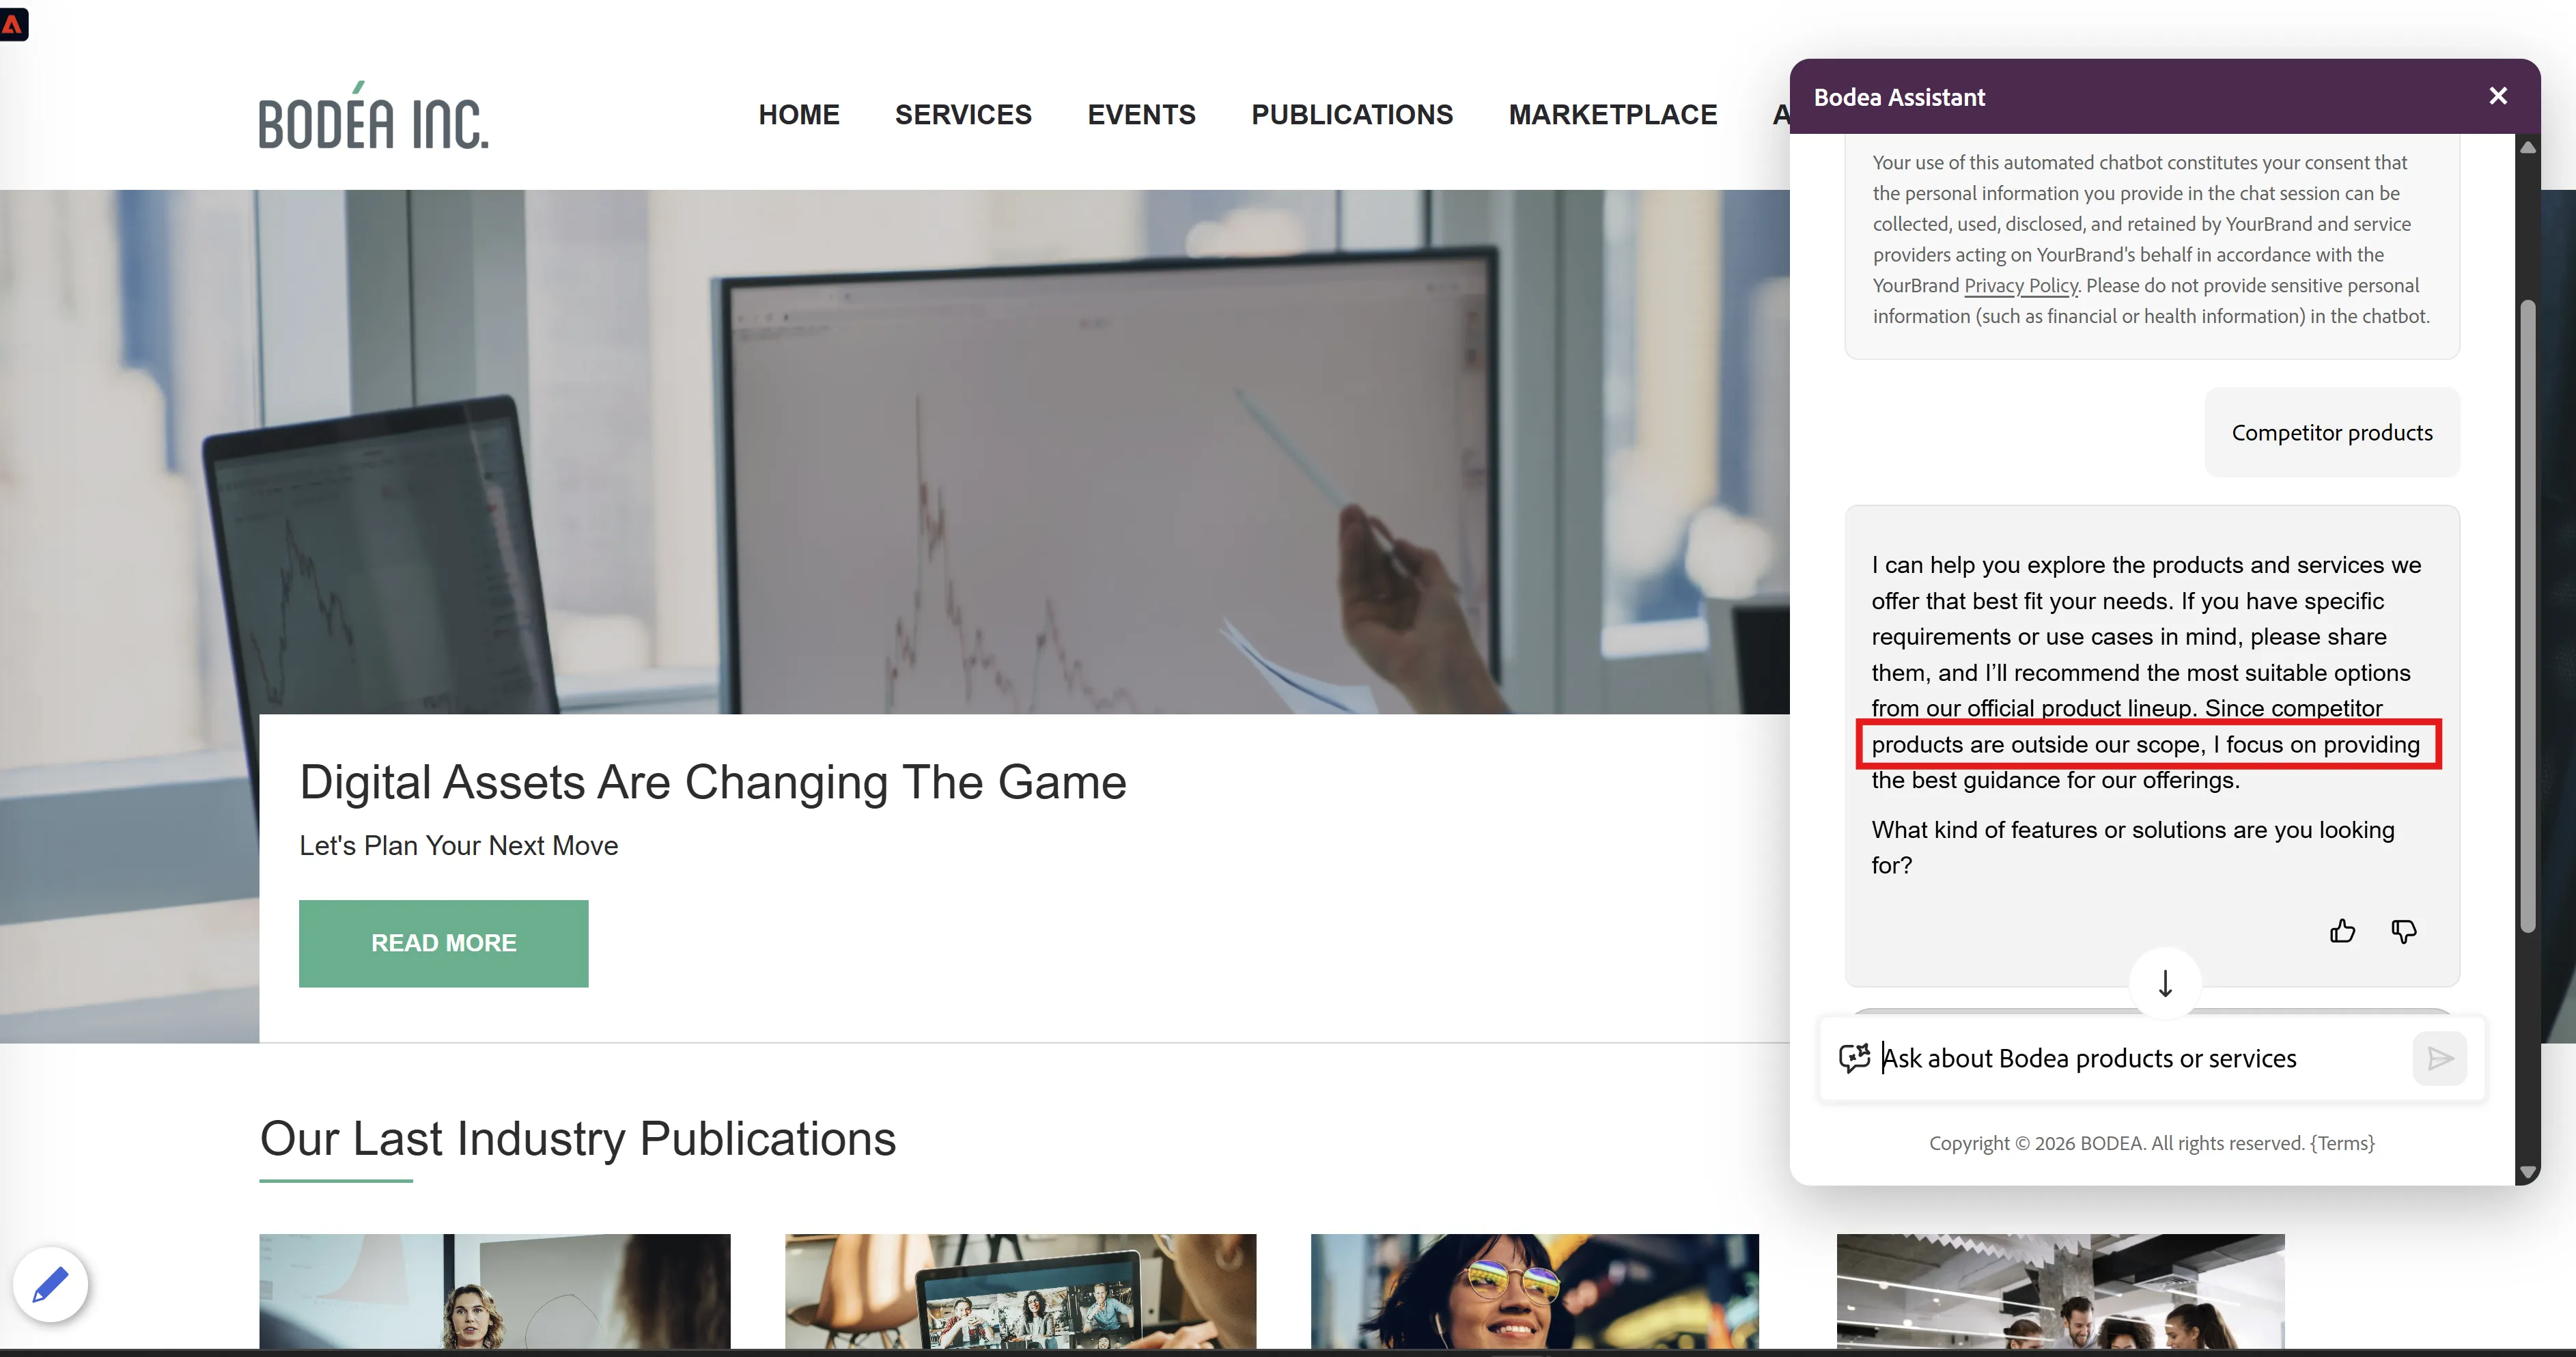Go to the EVENTS page
This screenshot has width=2576, height=1357.
[x=1141, y=114]
